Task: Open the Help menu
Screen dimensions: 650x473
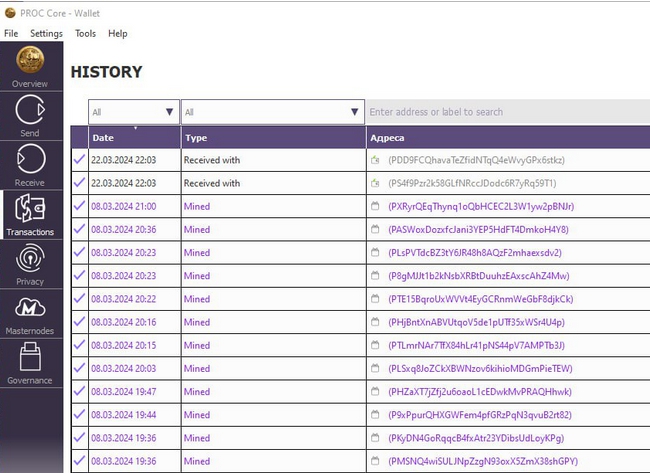Action: [118, 33]
